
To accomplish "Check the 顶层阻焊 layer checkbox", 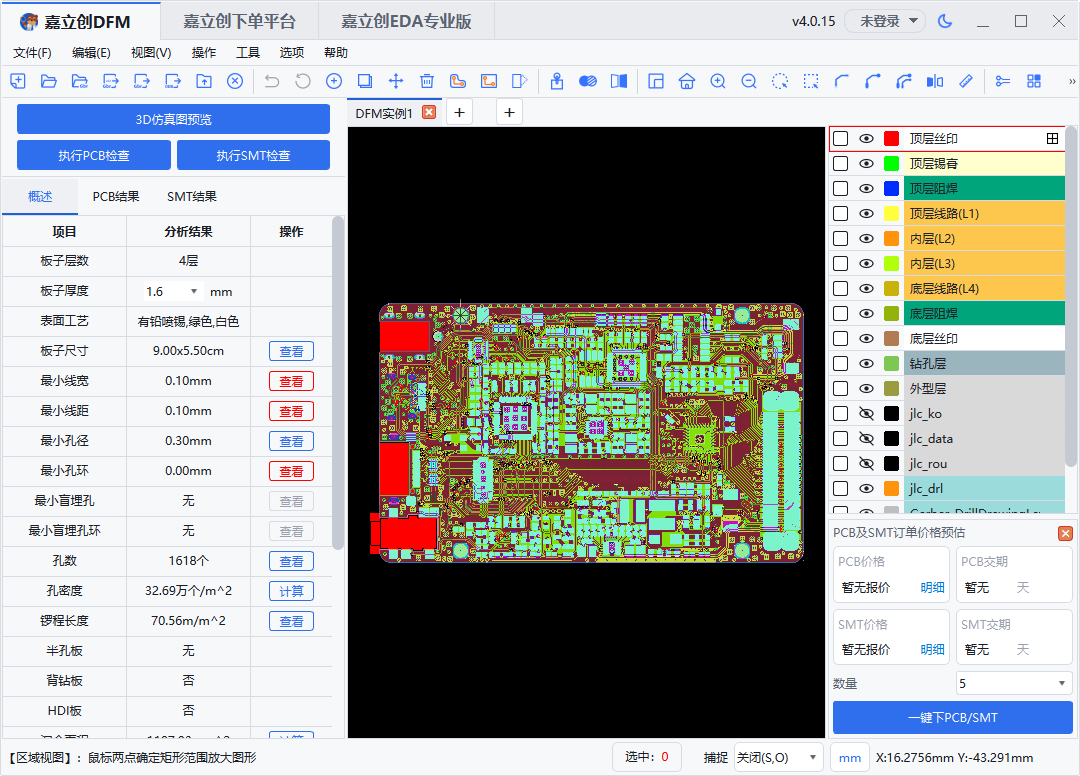I will click(840, 189).
